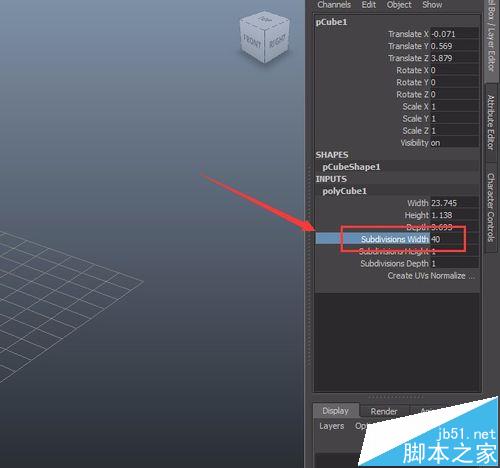Viewport: 500px width, 468px height.
Task: Select the polyCube1 input node
Action: pos(344,191)
